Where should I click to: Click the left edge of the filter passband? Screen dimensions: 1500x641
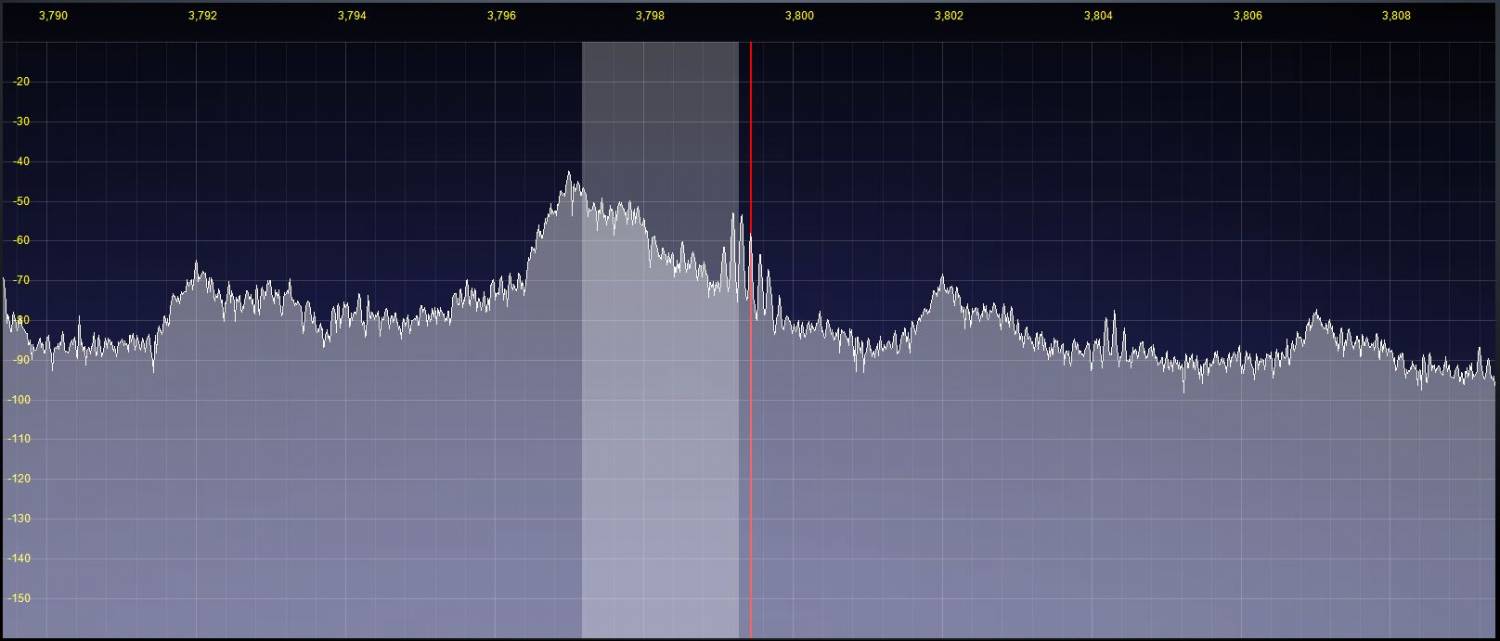[582, 340]
